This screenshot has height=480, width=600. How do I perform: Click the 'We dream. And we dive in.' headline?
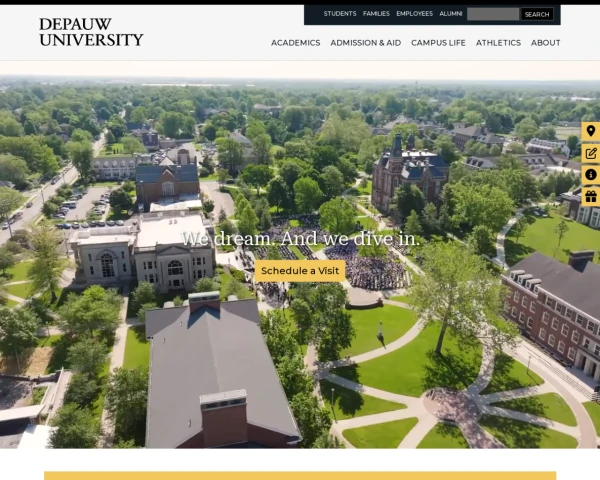(300, 241)
